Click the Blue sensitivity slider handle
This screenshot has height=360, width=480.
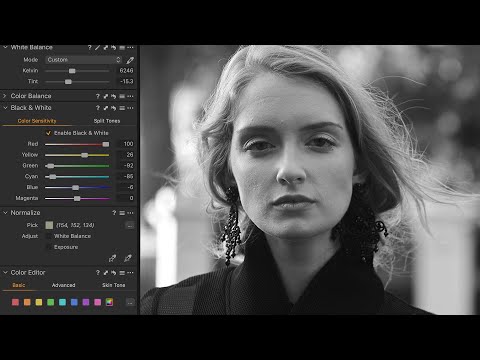[x=76, y=188]
